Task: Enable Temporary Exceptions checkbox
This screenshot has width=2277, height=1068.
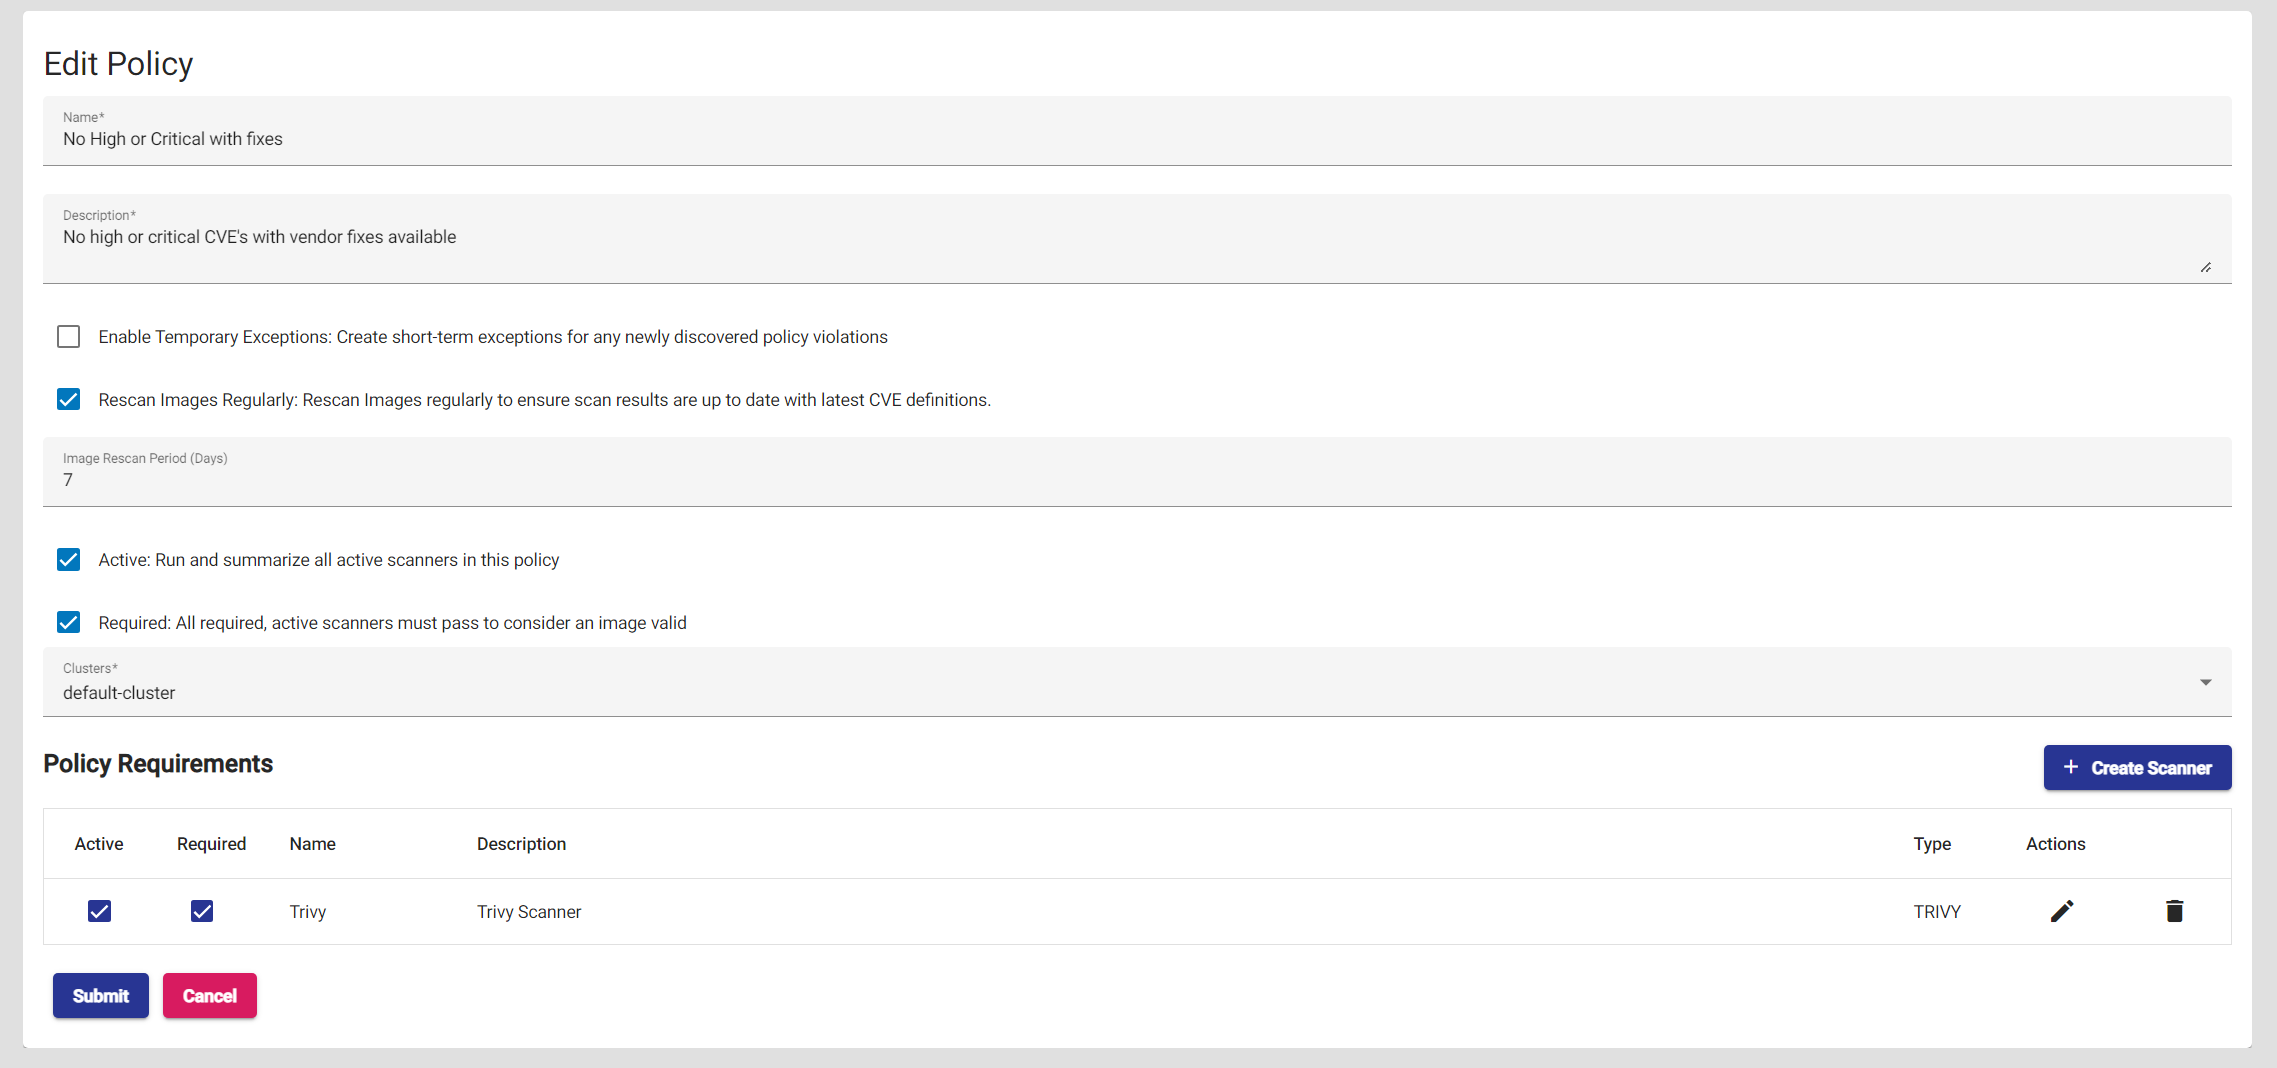Action: 69,337
